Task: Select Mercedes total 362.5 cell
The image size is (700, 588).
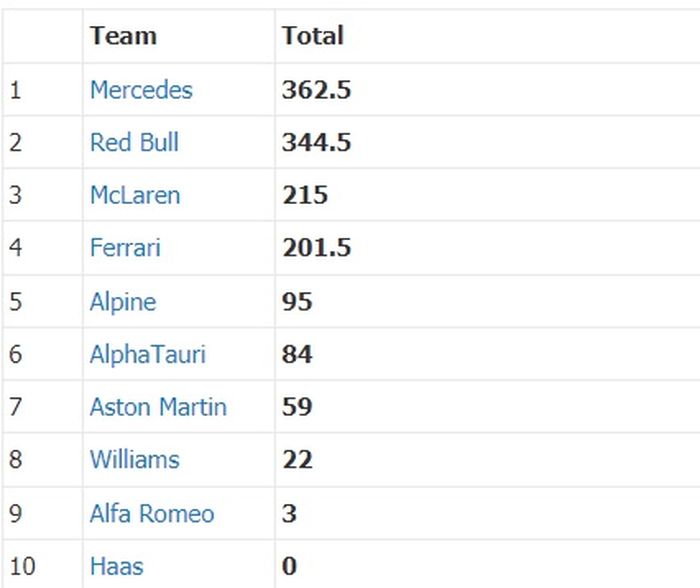Action: pyautogui.click(x=316, y=90)
